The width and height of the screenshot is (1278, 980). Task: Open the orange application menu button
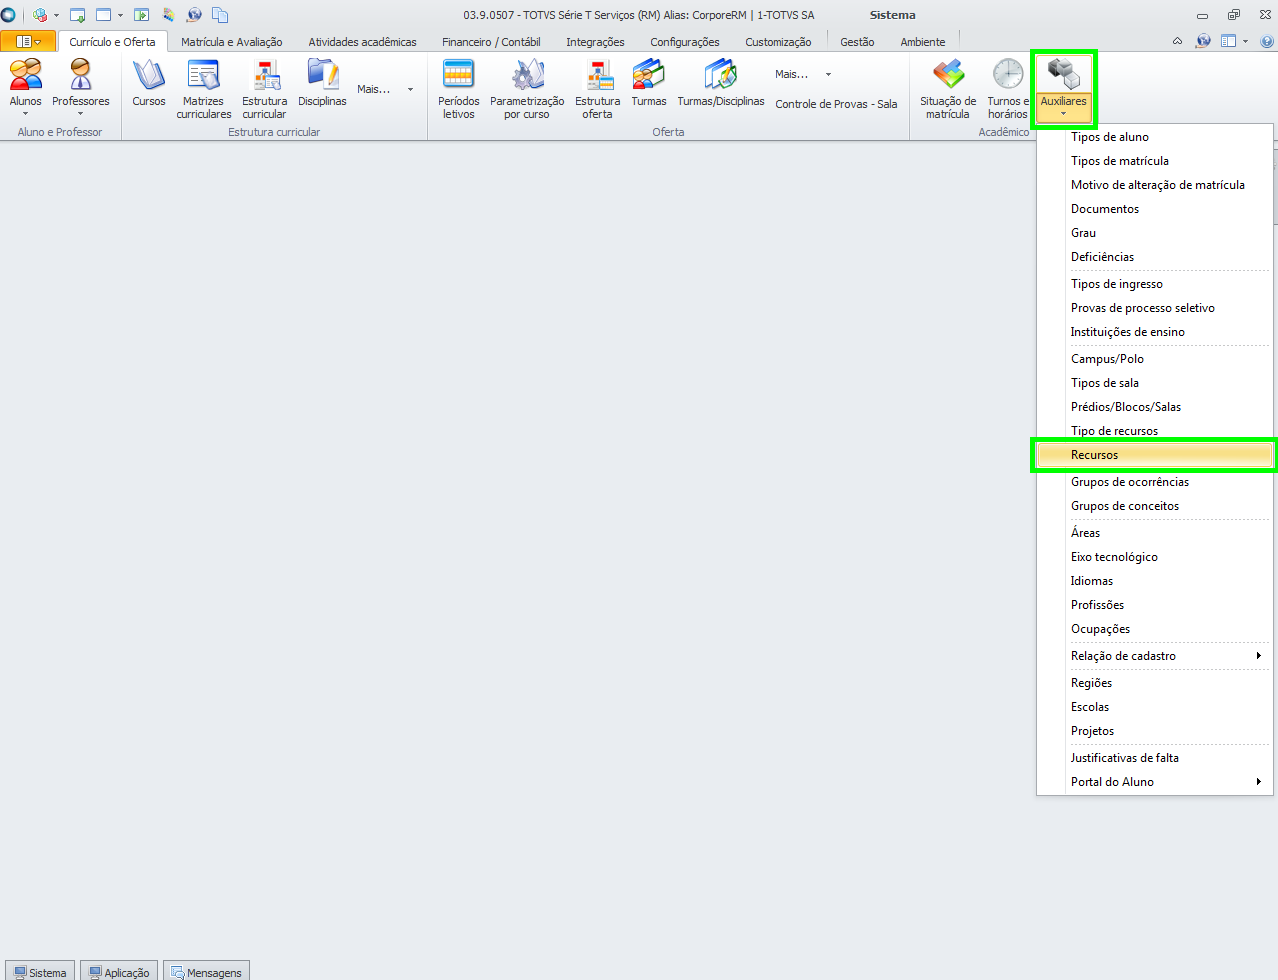click(x=28, y=41)
